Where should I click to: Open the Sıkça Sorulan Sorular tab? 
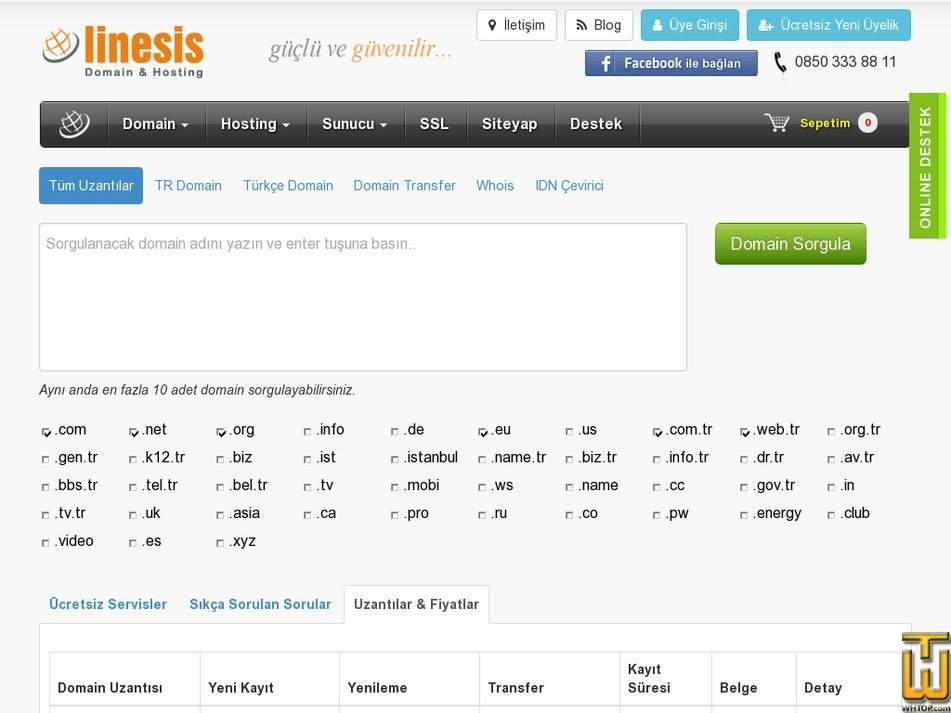[x=260, y=604]
